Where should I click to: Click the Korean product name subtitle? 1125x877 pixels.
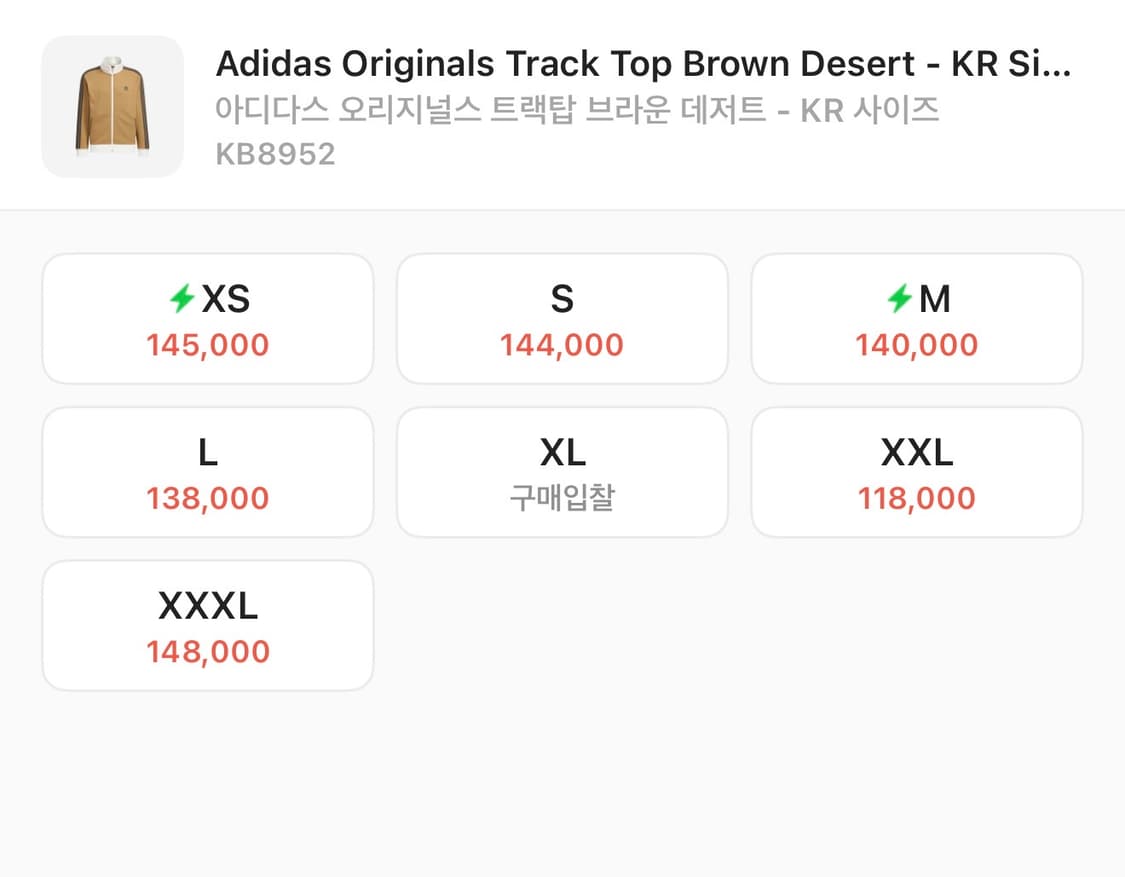(x=577, y=109)
